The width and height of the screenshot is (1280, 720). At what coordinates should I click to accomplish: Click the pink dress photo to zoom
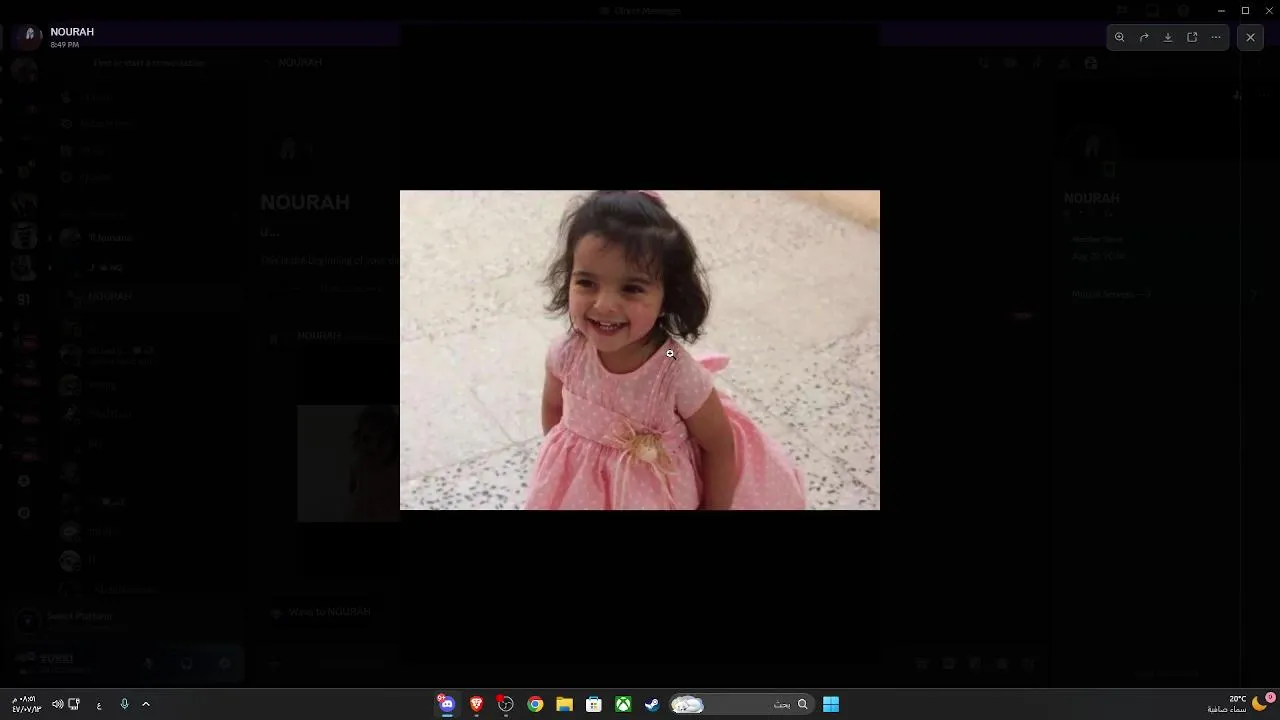(640, 350)
